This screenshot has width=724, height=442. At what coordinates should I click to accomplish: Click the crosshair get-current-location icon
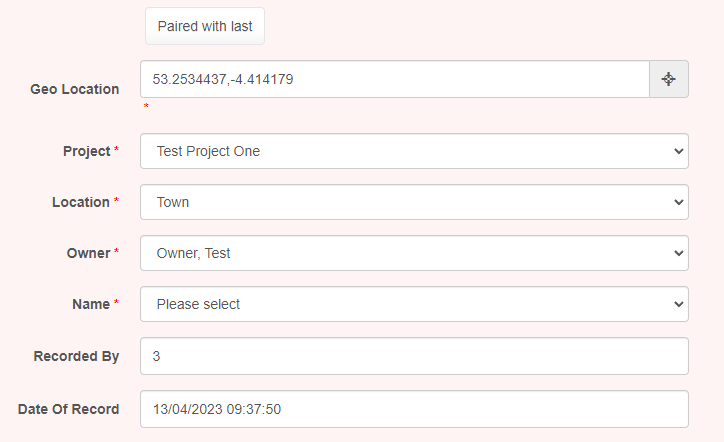point(669,79)
